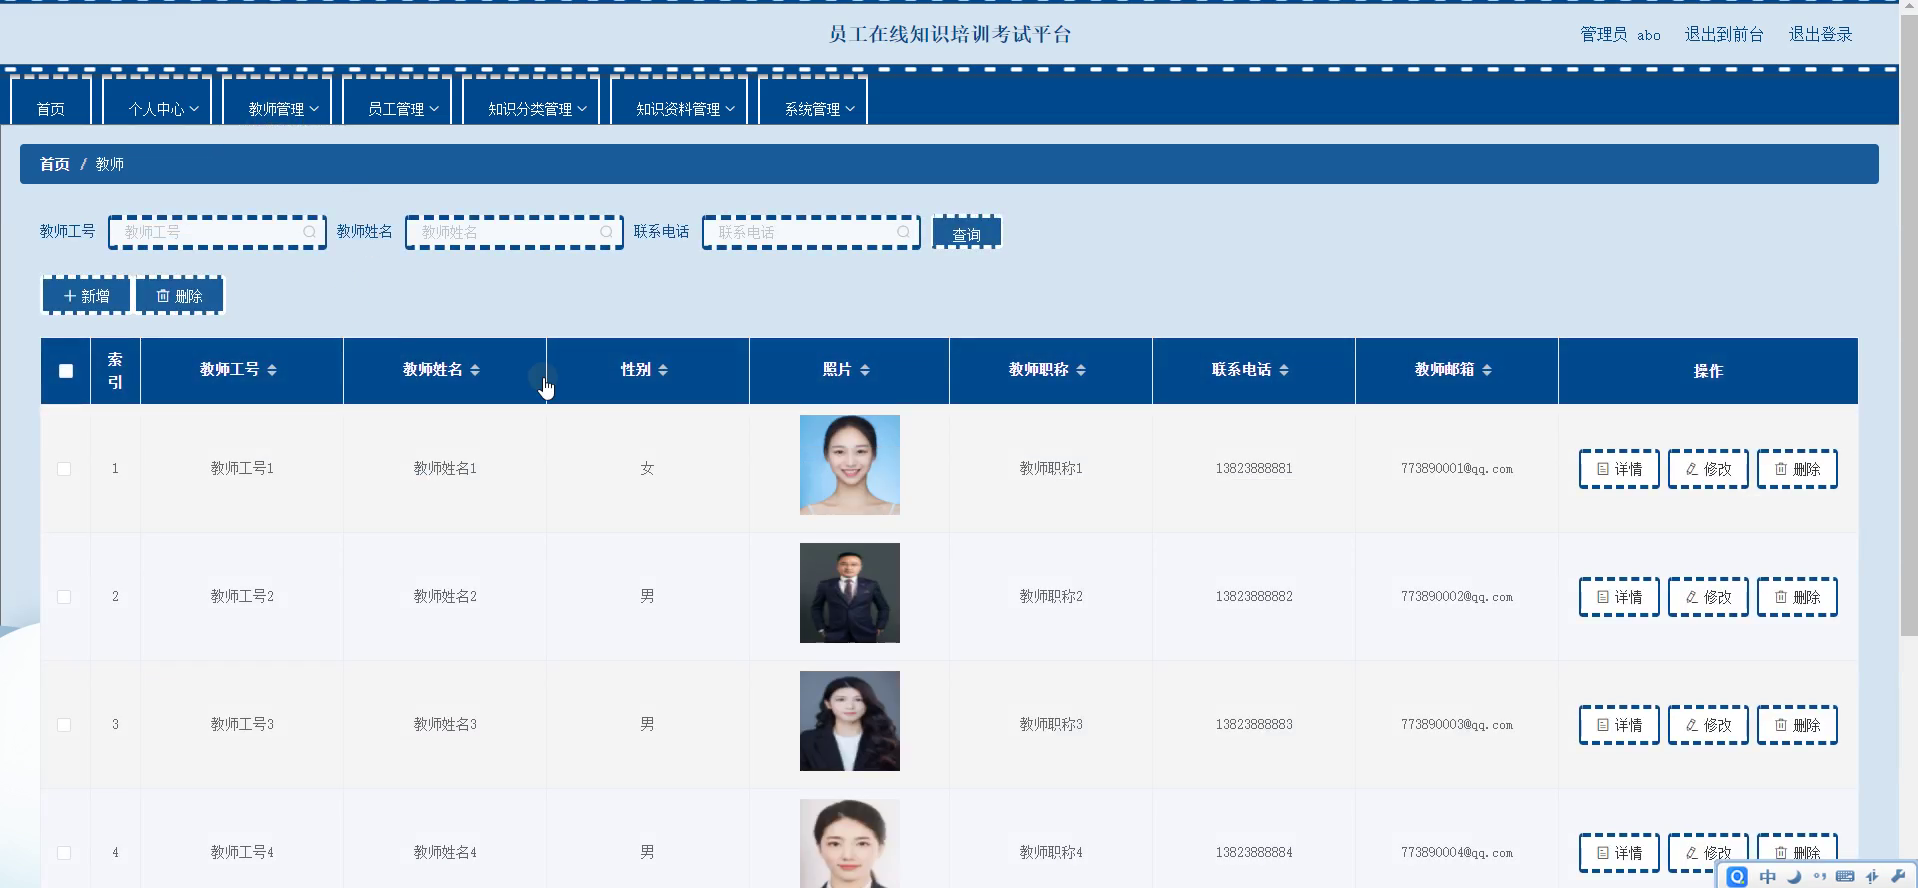Expand the 系统管理 menu
The height and width of the screenshot is (888, 1918).
click(x=812, y=101)
